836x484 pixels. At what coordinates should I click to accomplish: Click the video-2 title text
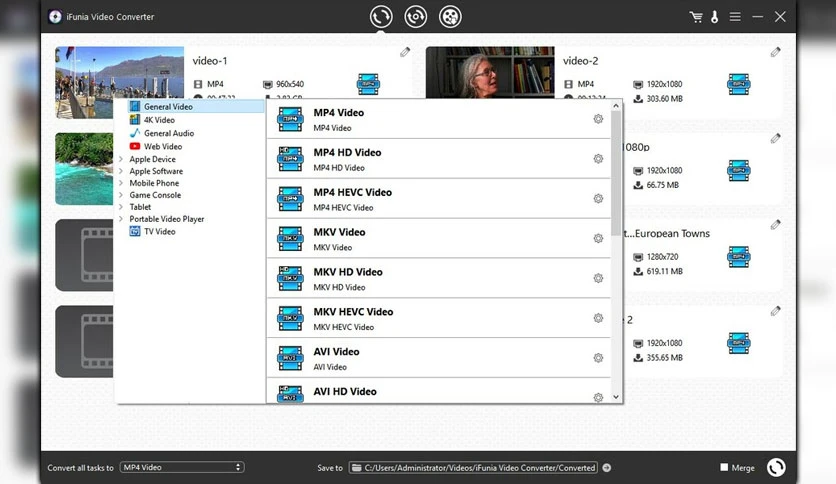[x=580, y=61]
